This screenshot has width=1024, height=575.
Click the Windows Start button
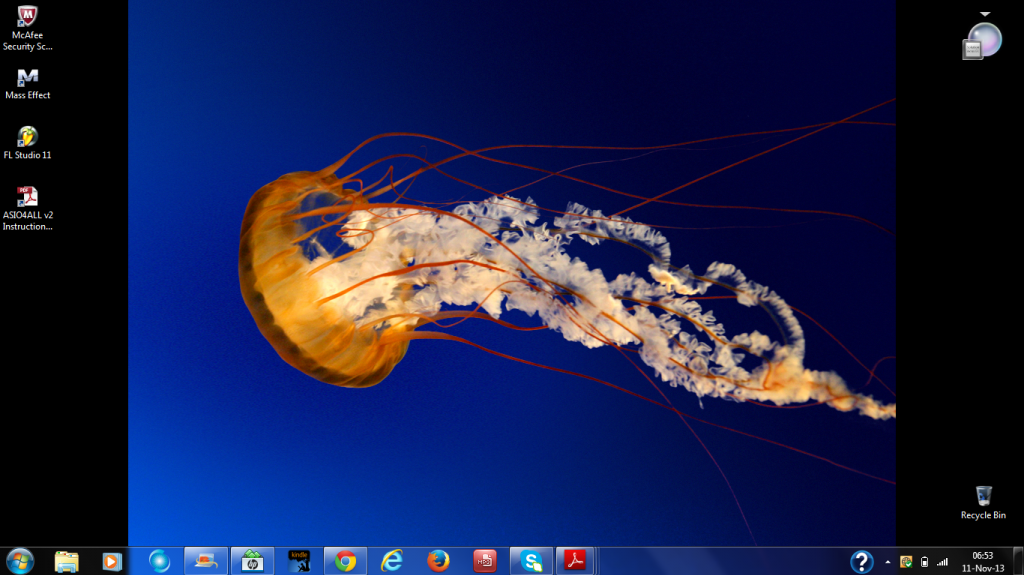tap(18, 561)
